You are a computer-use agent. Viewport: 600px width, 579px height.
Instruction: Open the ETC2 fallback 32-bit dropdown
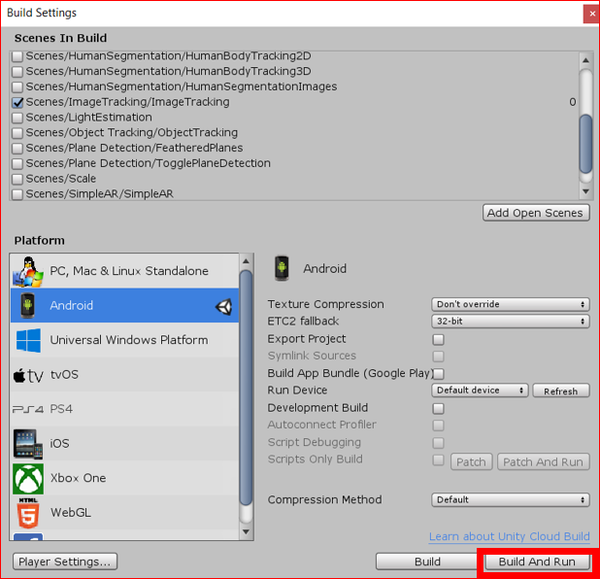tap(510, 321)
